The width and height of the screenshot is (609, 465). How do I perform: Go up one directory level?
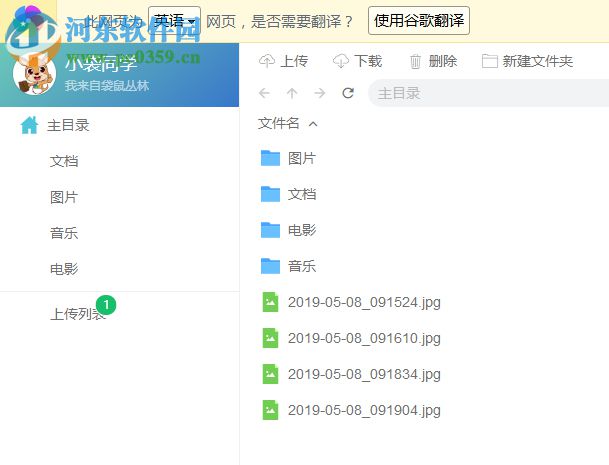[292, 93]
